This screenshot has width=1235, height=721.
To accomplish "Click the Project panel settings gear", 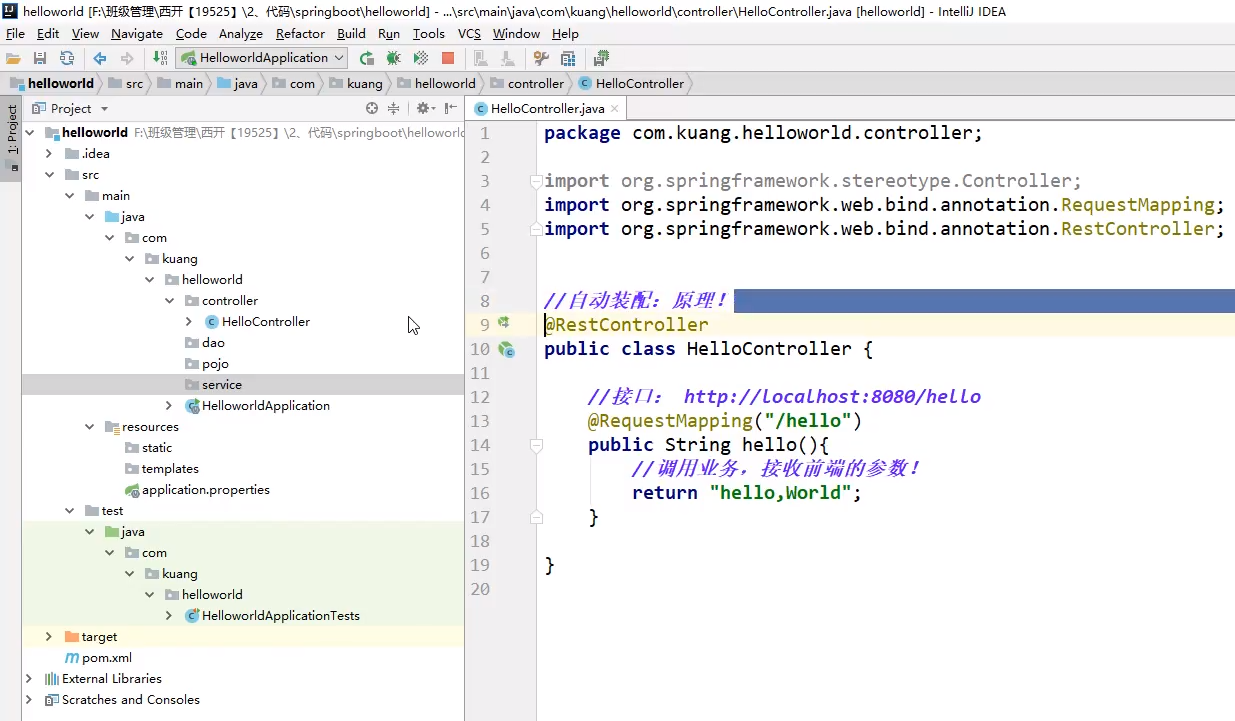I will 423,108.
